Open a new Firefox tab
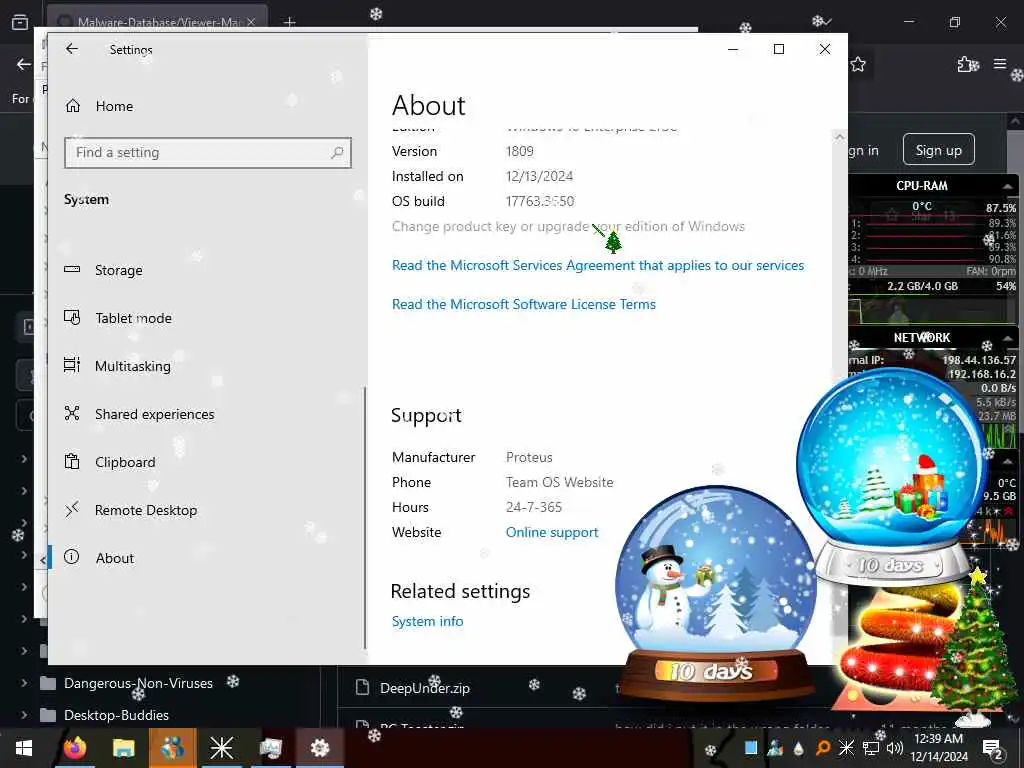The width and height of the screenshot is (1024, 768). (289, 22)
